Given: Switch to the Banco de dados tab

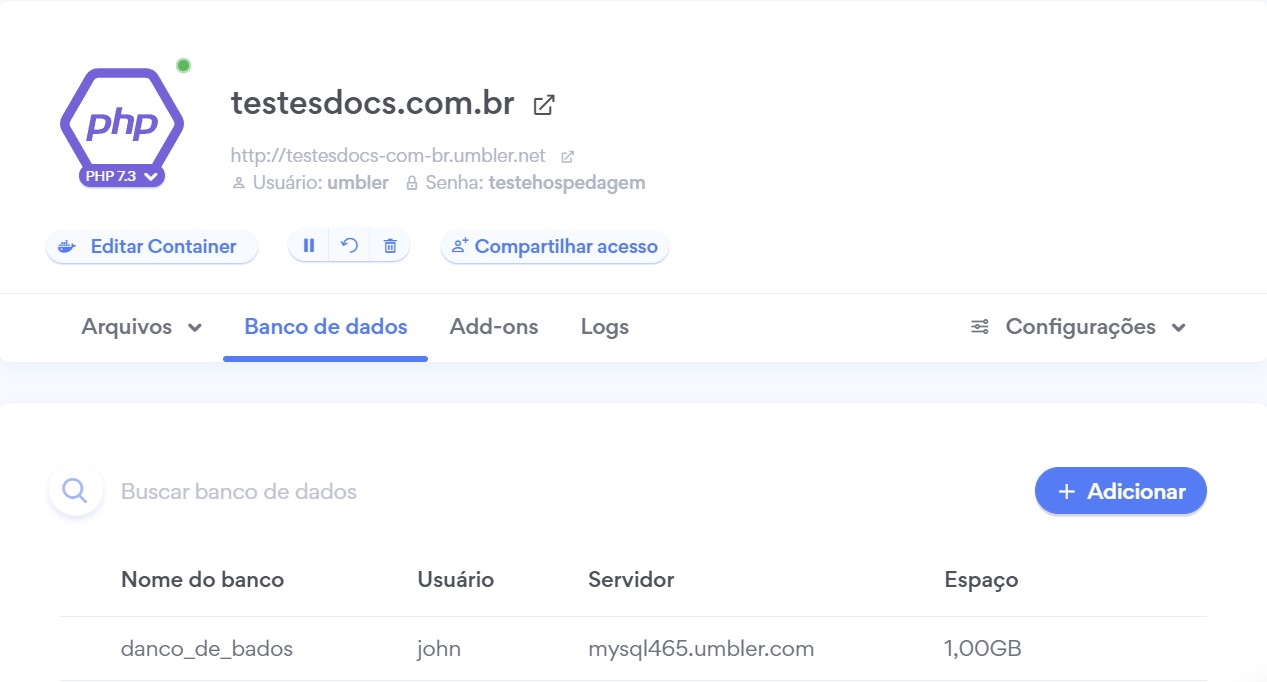Looking at the screenshot, I should pyautogui.click(x=326, y=327).
